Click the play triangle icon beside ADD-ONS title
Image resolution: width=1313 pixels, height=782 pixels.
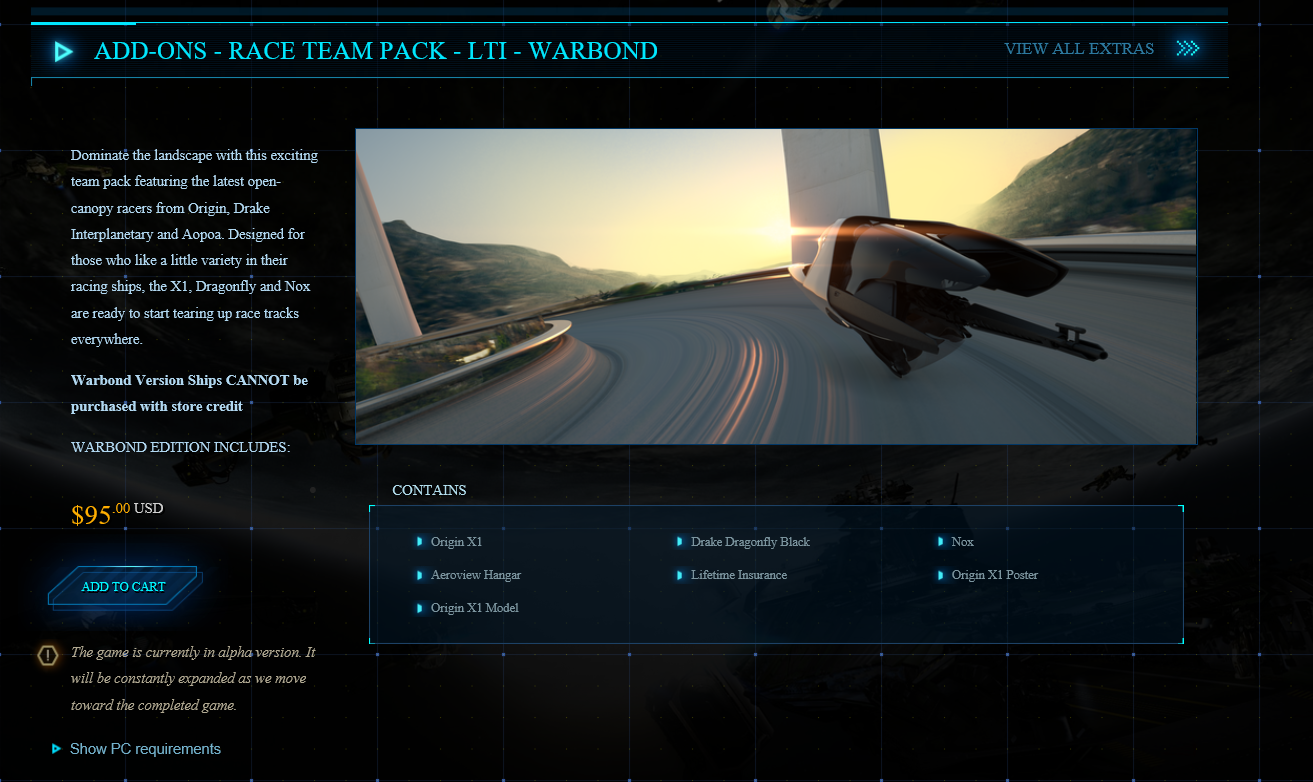coord(63,52)
